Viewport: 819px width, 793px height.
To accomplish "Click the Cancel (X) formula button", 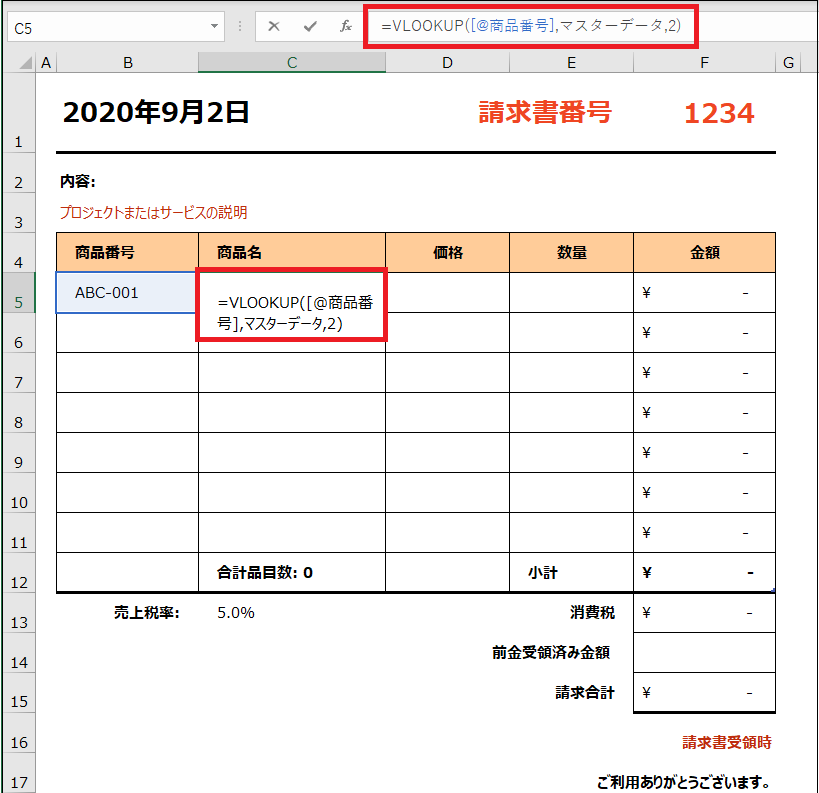I will (274, 27).
